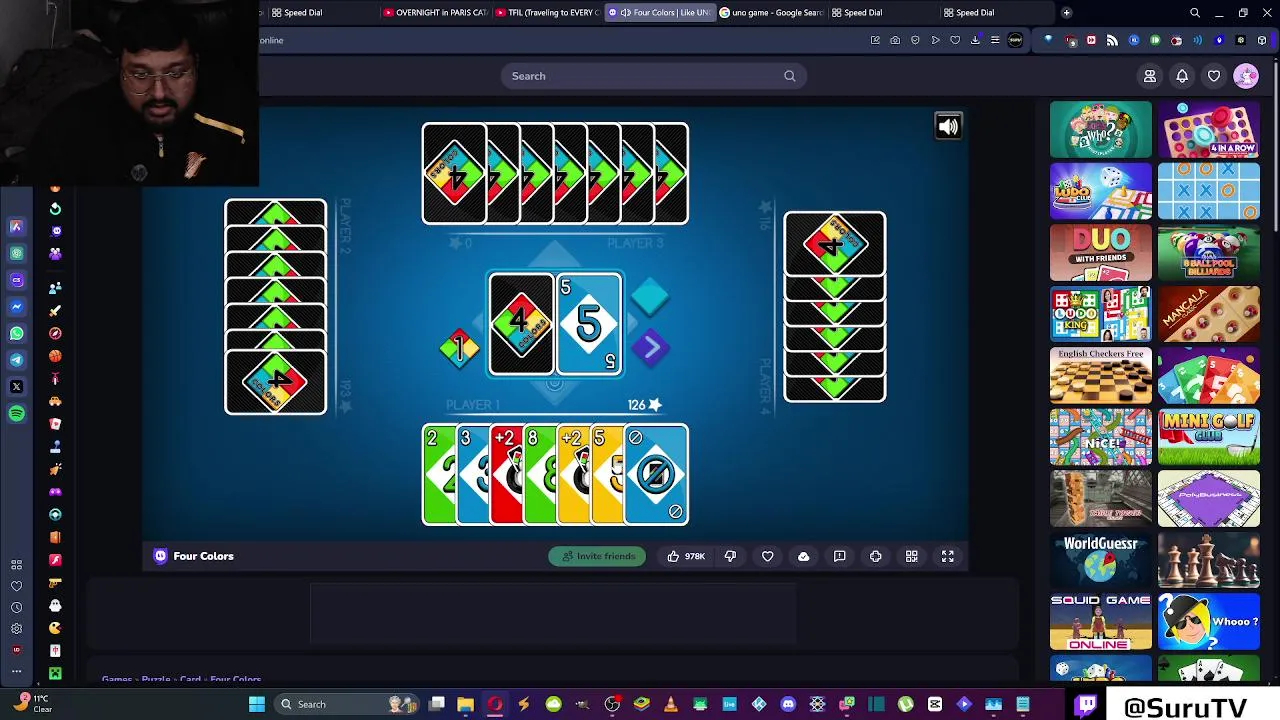Click the site Search field

(x=653, y=76)
